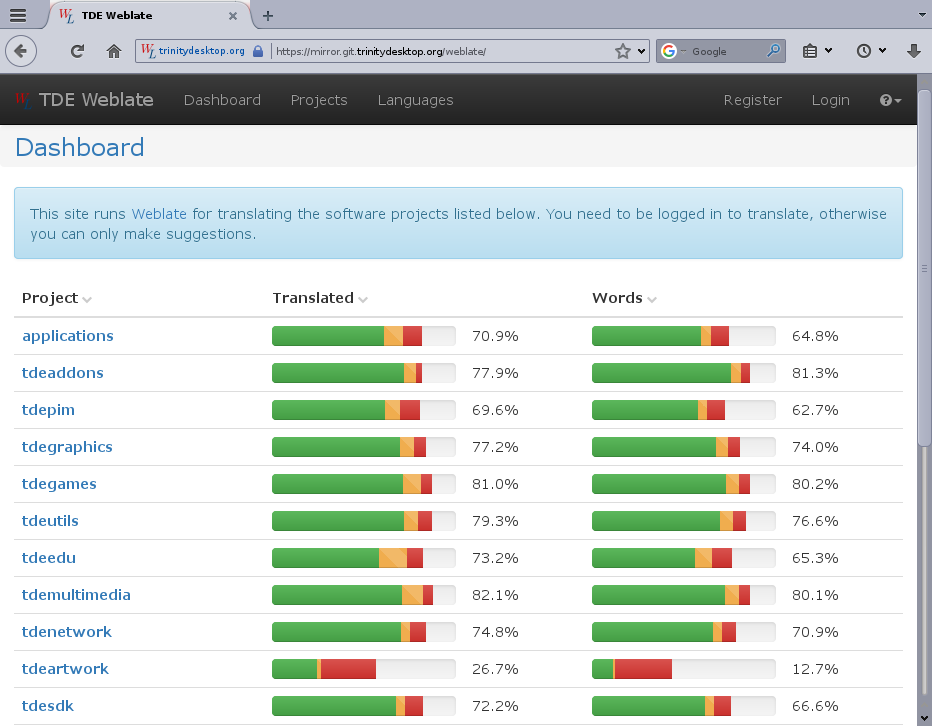
Task: Open the Dashboard navigation item
Action: pyautogui.click(x=222, y=100)
